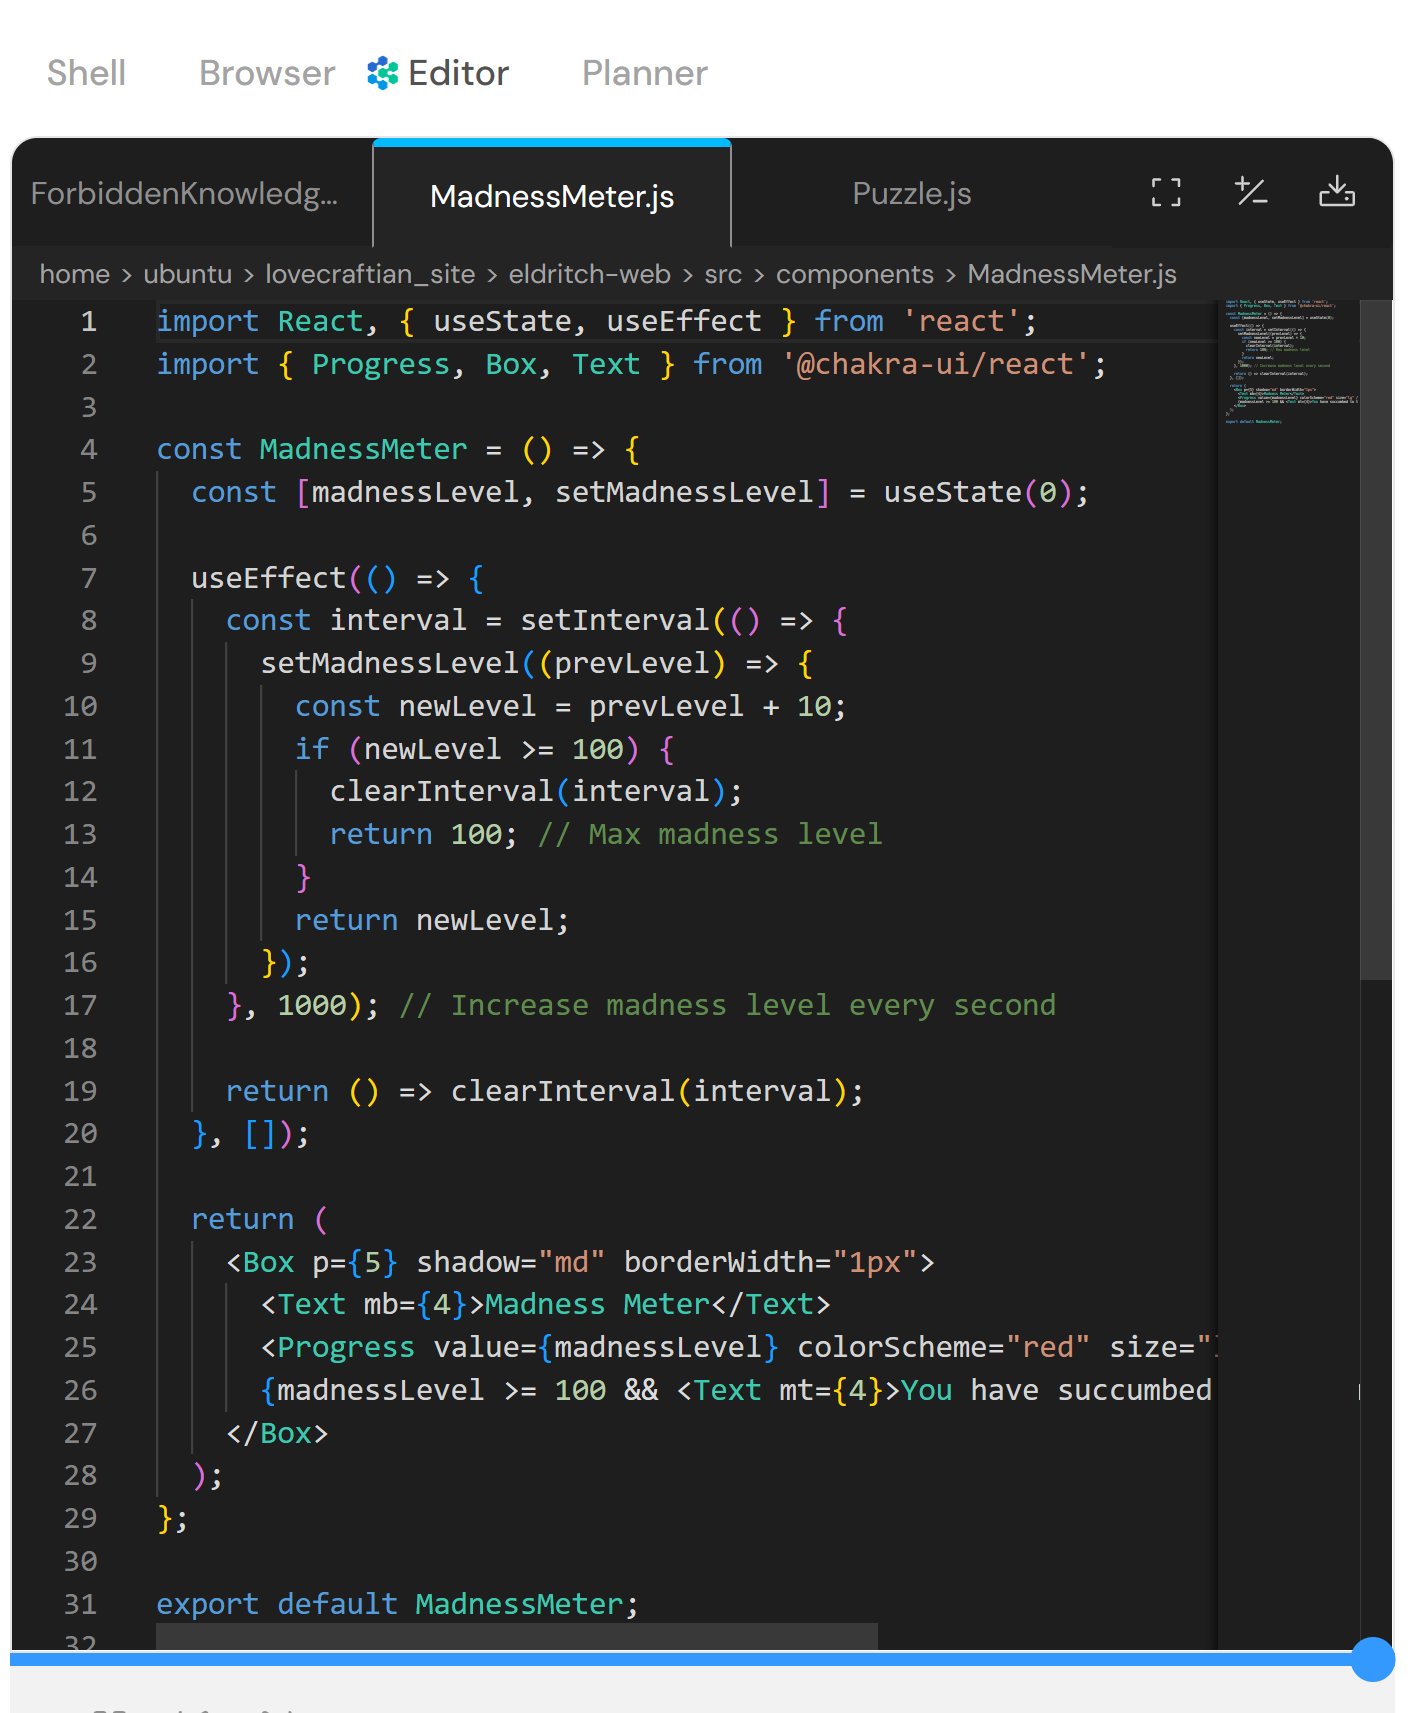Viewport: 1427px width, 1713px height.
Task: Switch to the Browser tab
Action: pyautogui.click(x=266, y=73)
